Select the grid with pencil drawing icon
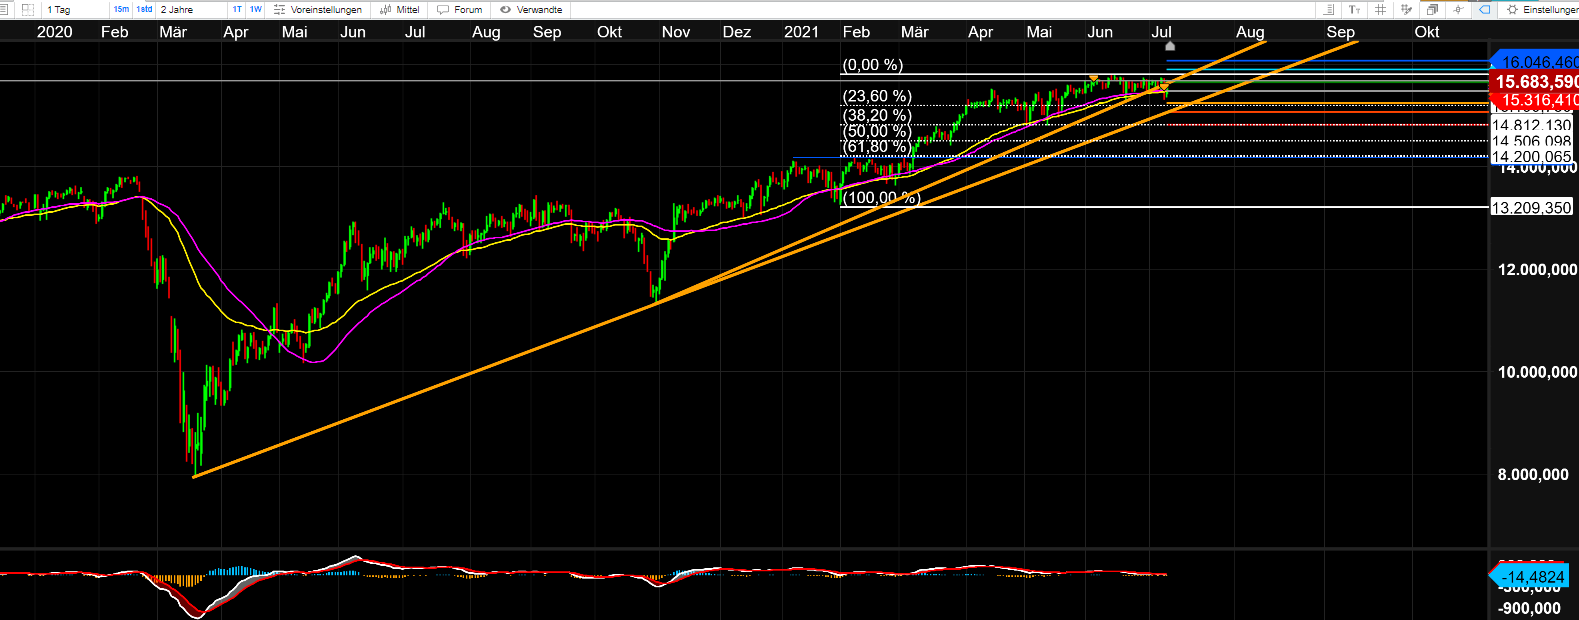 [x=1406, y=10]
